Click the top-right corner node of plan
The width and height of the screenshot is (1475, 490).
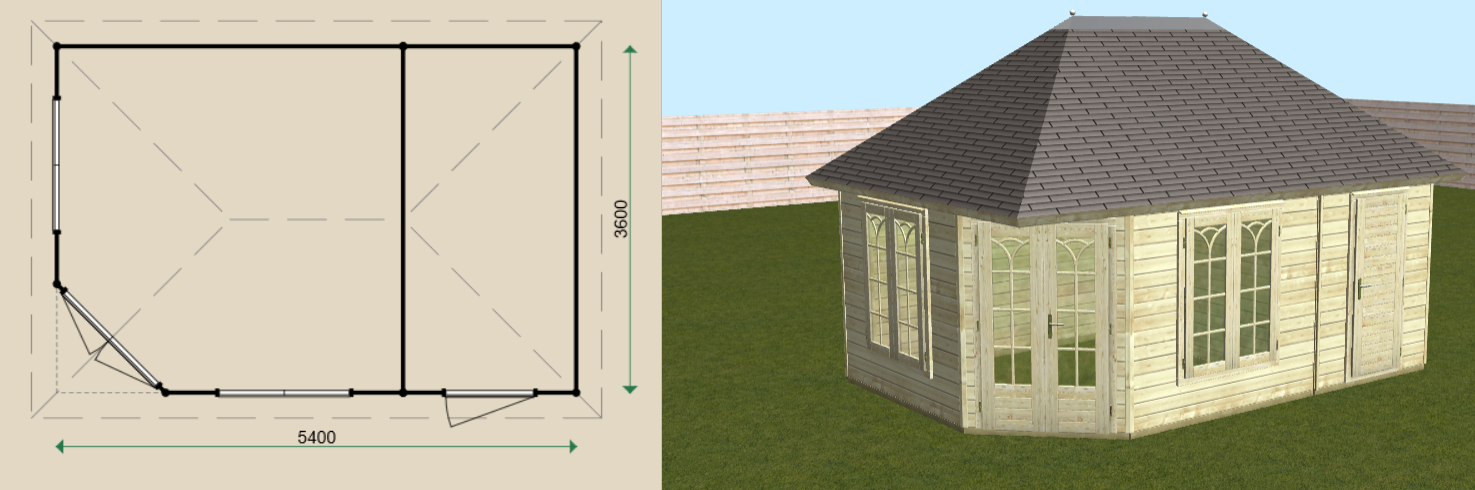(x=577, y=46)
